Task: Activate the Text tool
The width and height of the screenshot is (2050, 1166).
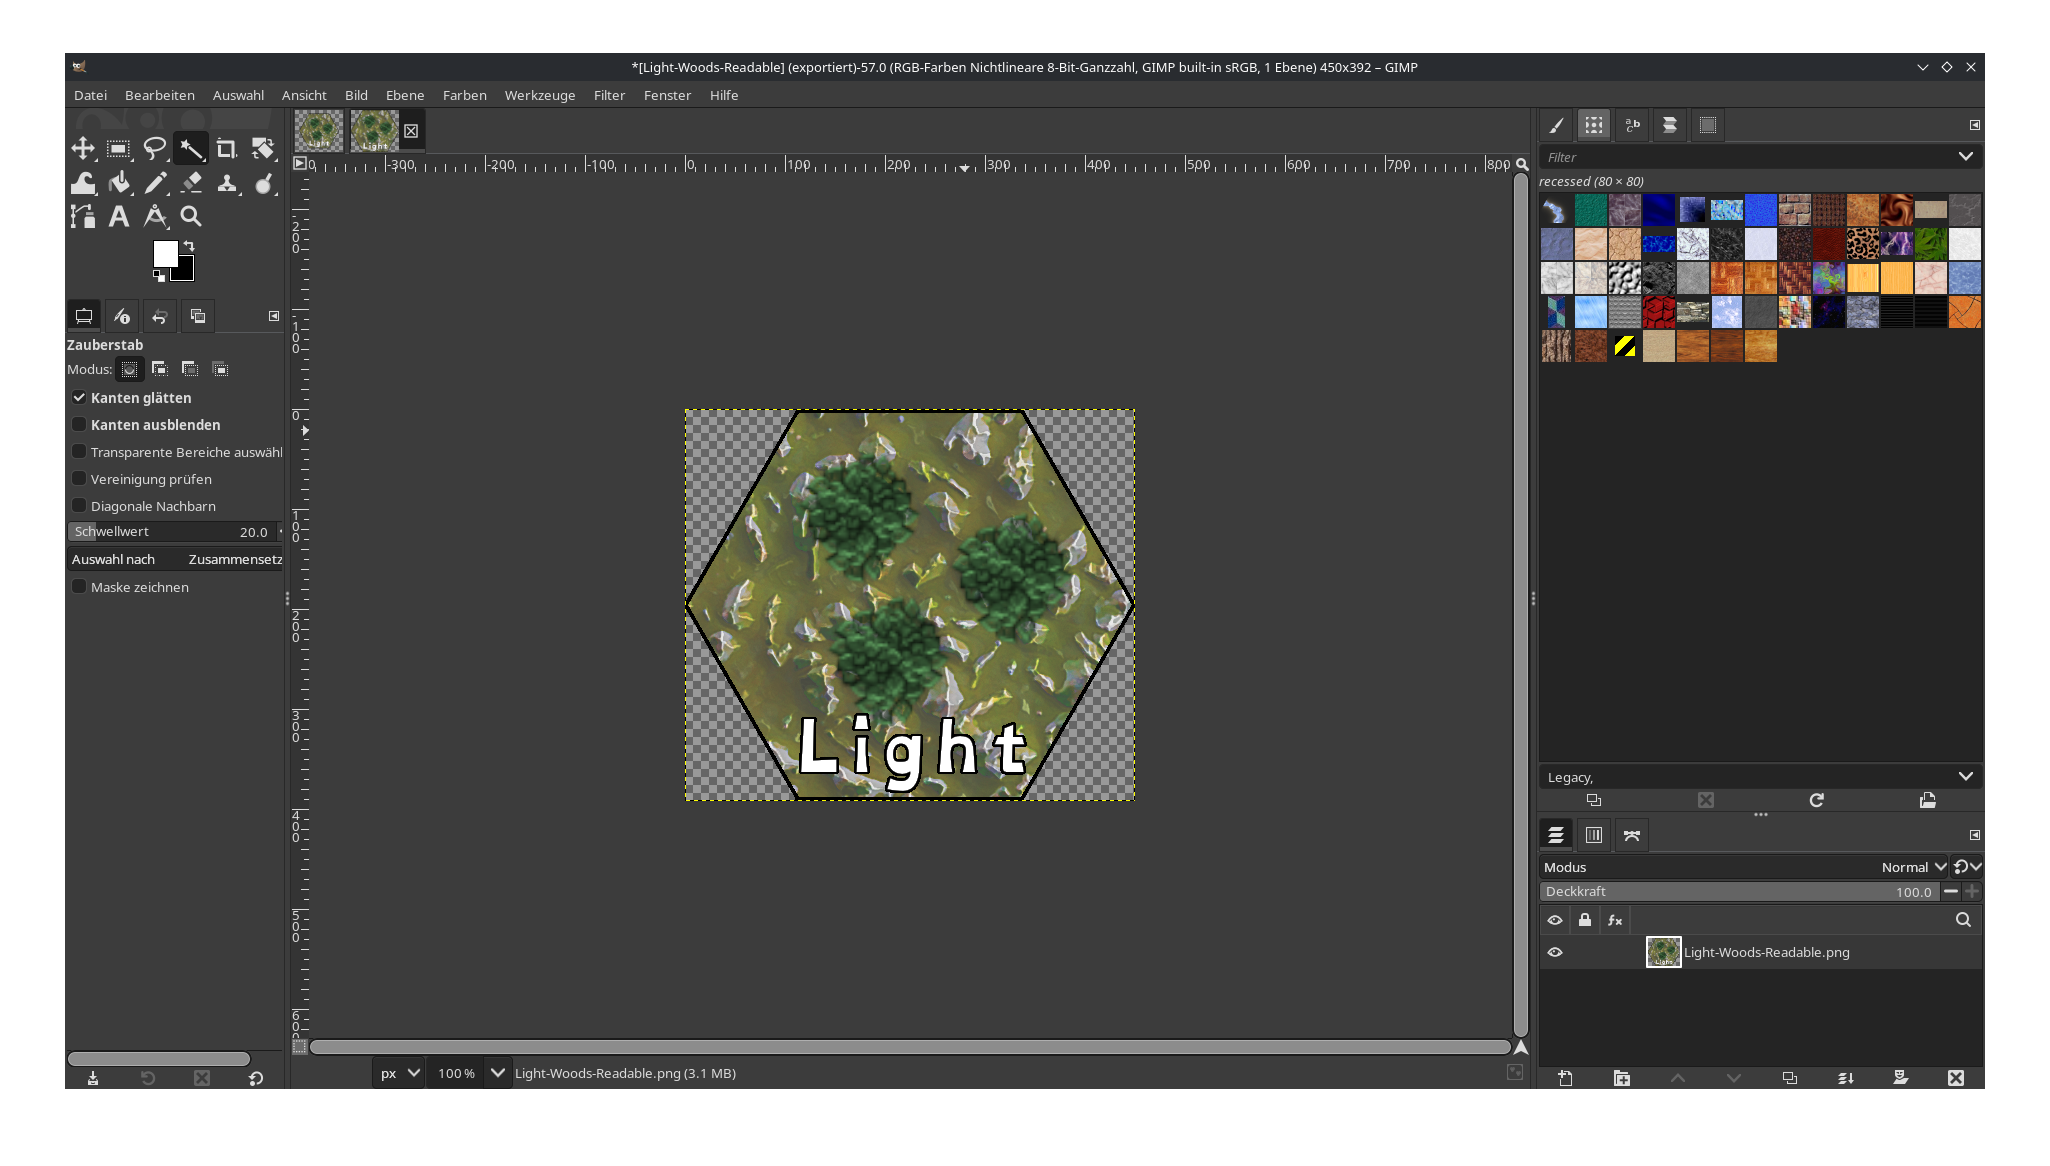Action: [x=119, y=216]
